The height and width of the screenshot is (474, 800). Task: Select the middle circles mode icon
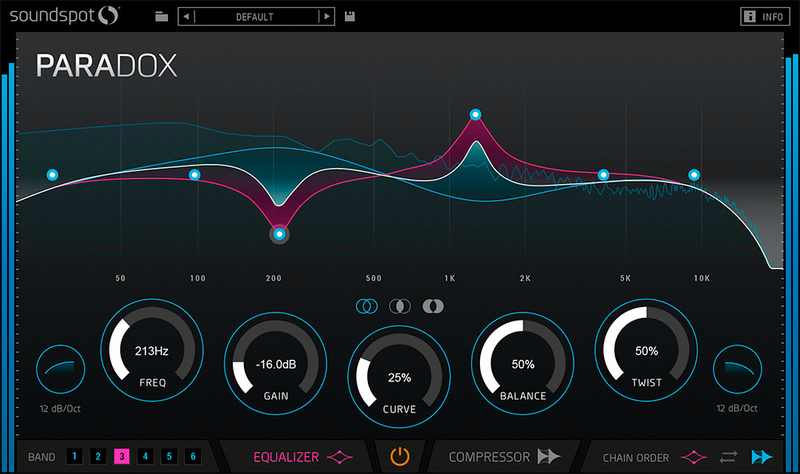(x=400, y=306)
